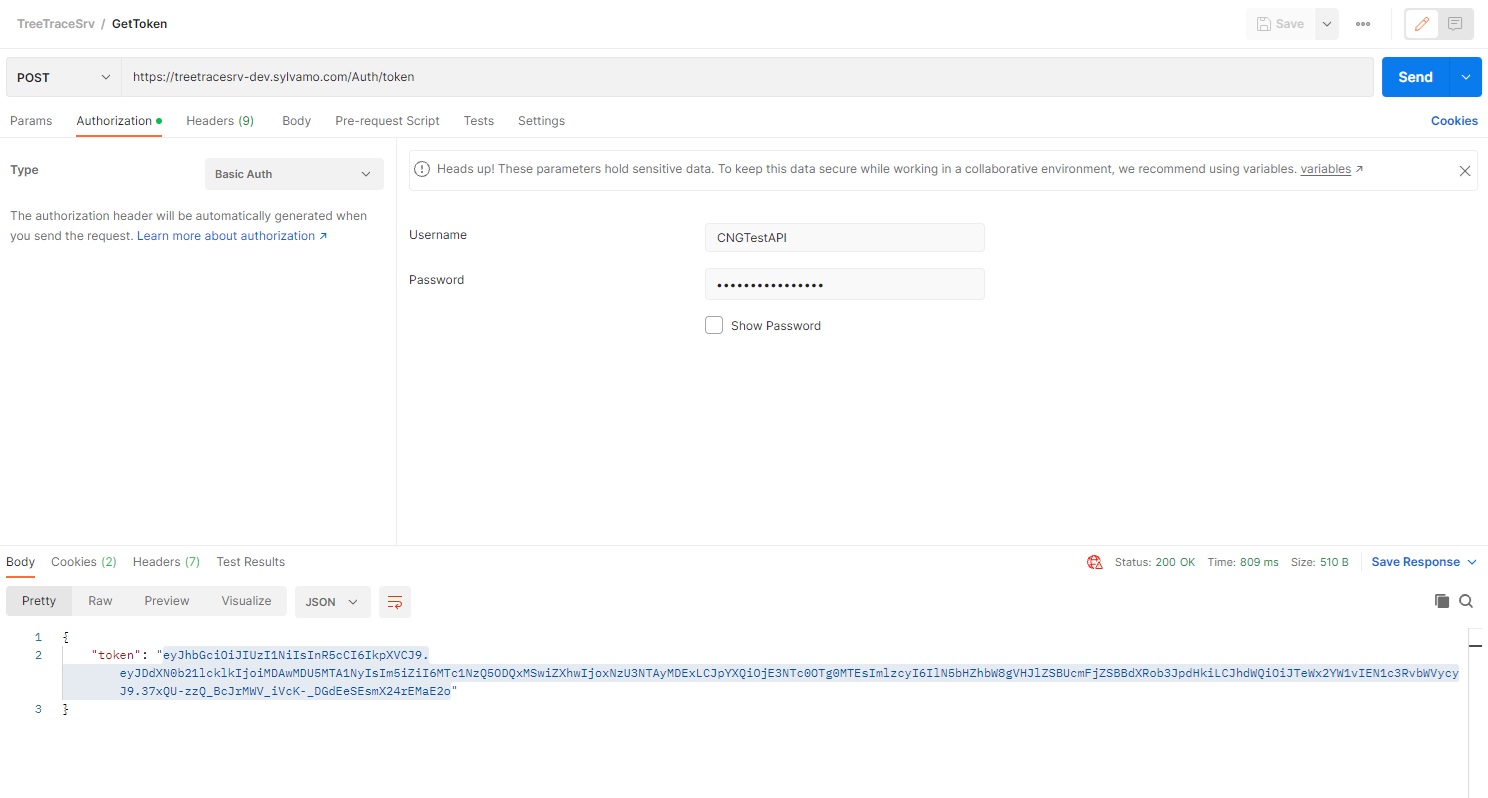Dismiss the sensitive data warning banner
The width and height of the screenshot is (1488, 798).
click(x=1464, y=170)
